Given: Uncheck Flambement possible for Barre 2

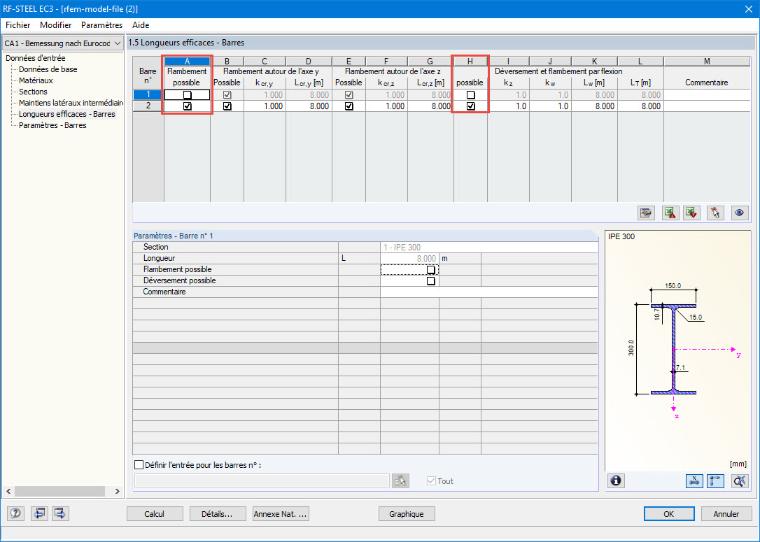Looking at the screenshot, I should 187,106.
